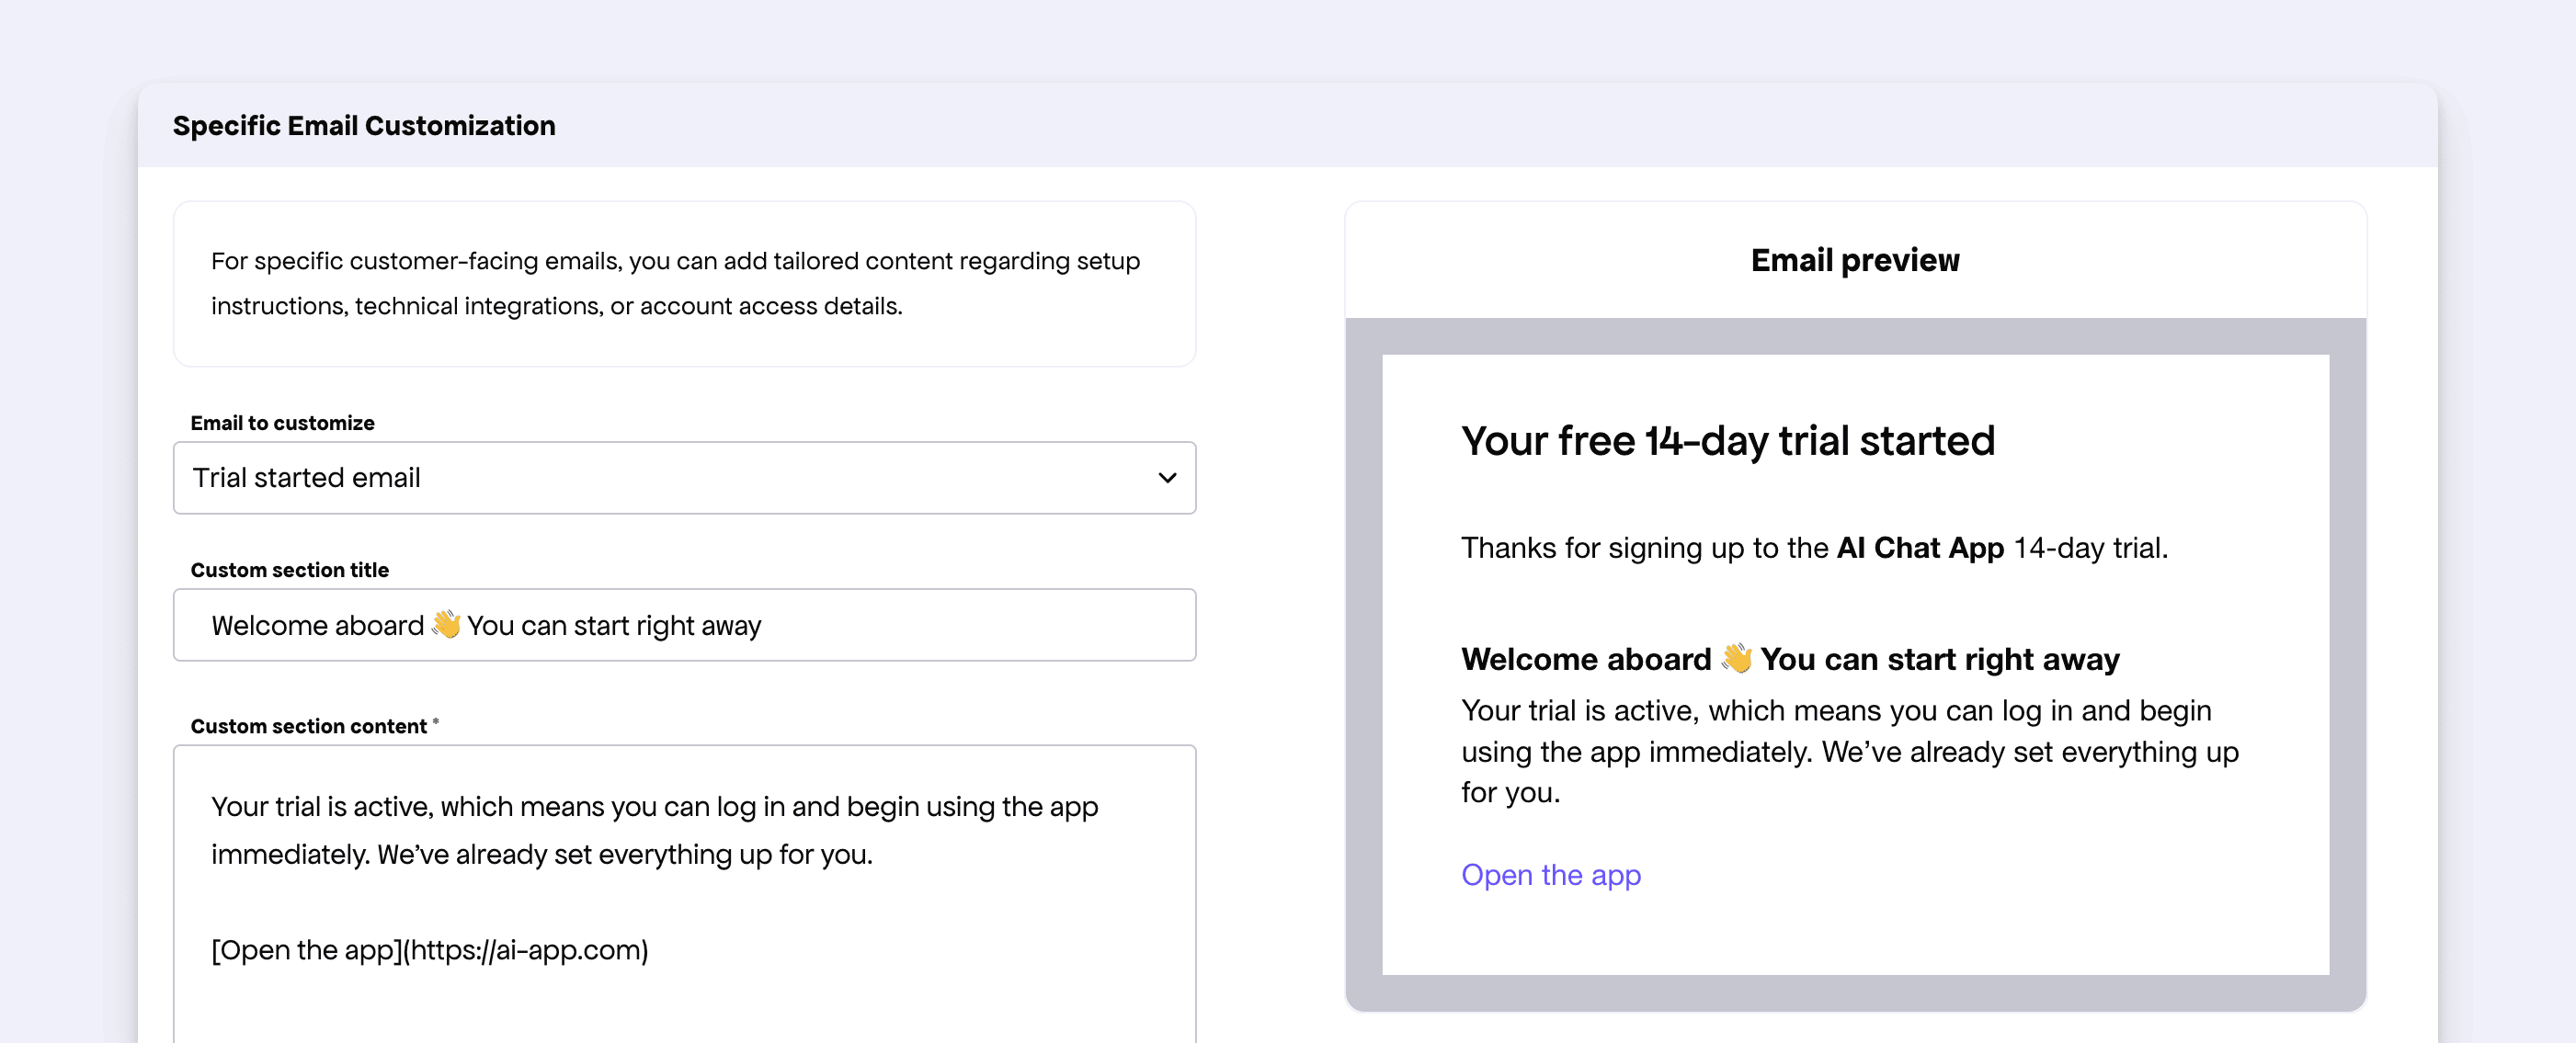
Task: Click the 'Custom section title' field label
Action: [289, 570]
